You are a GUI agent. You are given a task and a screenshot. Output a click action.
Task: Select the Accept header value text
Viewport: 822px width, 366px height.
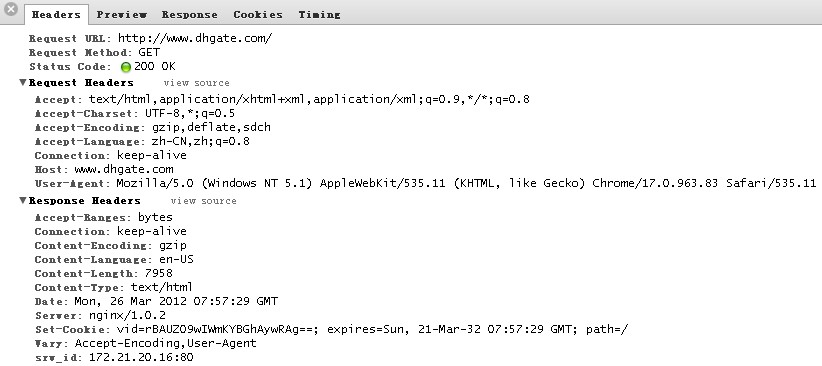pos(309,99)
